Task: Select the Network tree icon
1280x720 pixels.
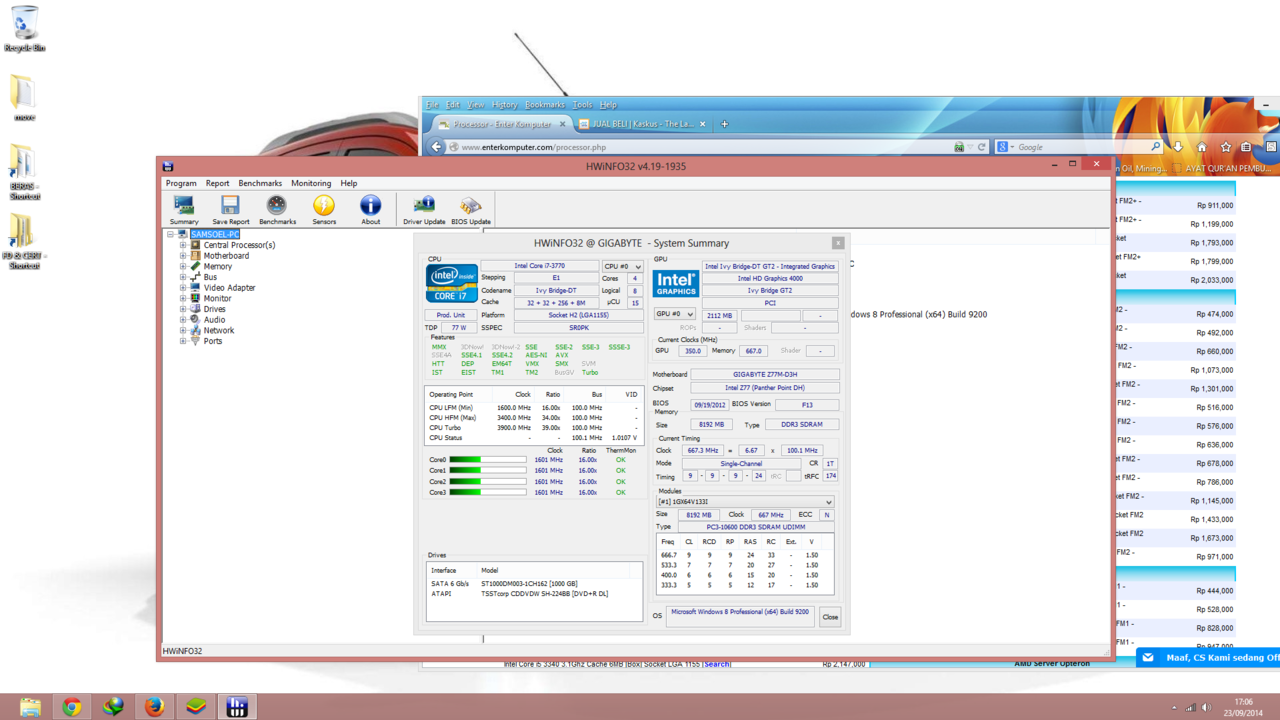Action: tap(195, 330)
